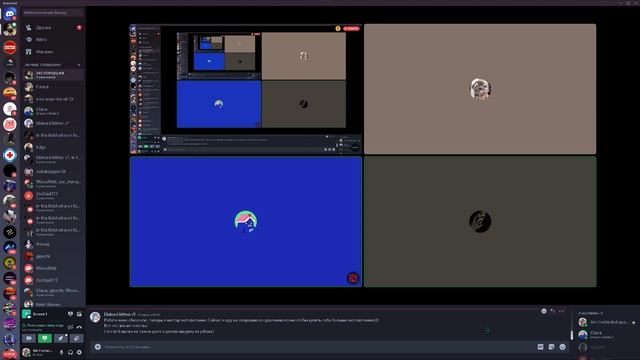Image resolution: width=640 pixels, height=360 pixels.
Task: Open the Edge direct message
Action: pos(53,147)
